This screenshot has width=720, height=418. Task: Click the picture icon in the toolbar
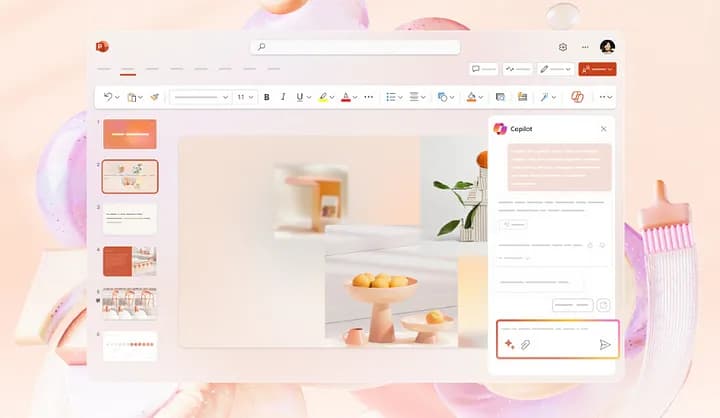click(522, 96)
